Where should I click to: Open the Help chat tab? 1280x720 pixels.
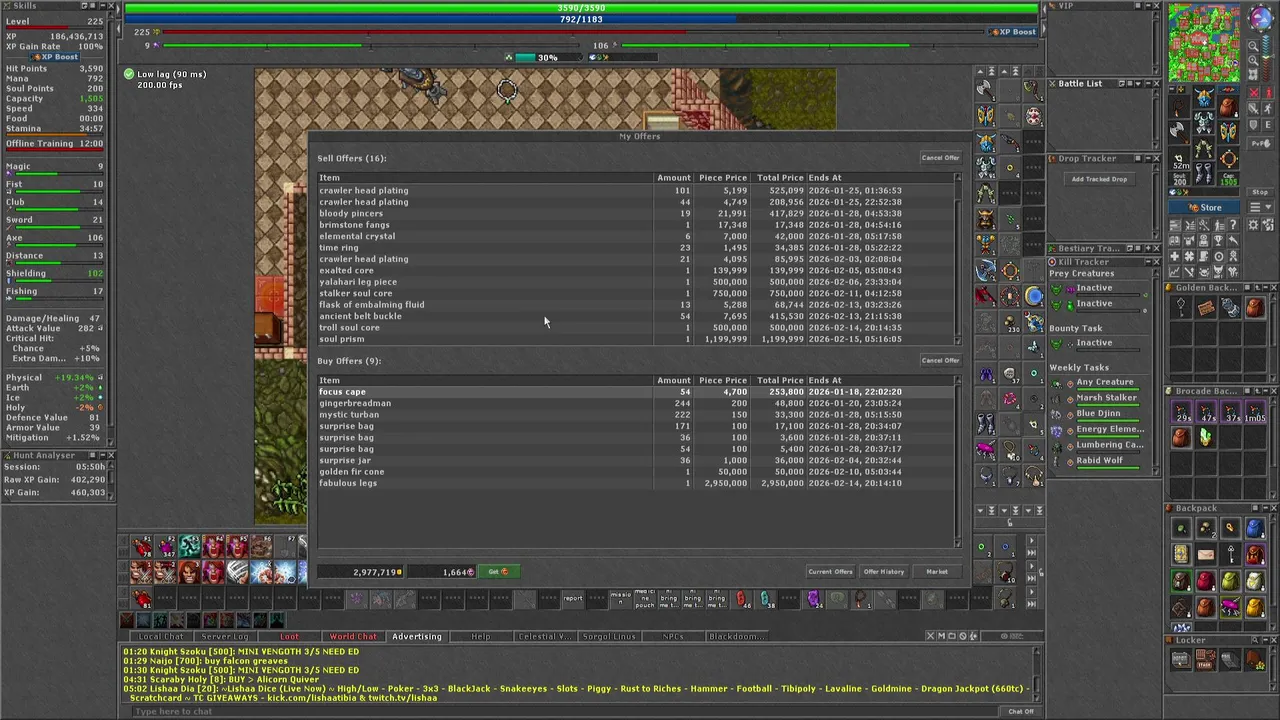(481, 636)
